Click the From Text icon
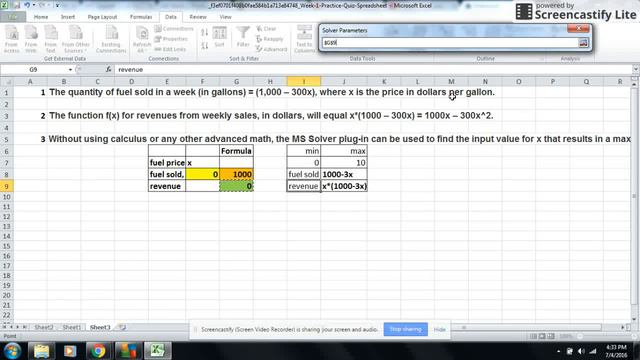This screenshot has width=640, height=360. [51, 40]
